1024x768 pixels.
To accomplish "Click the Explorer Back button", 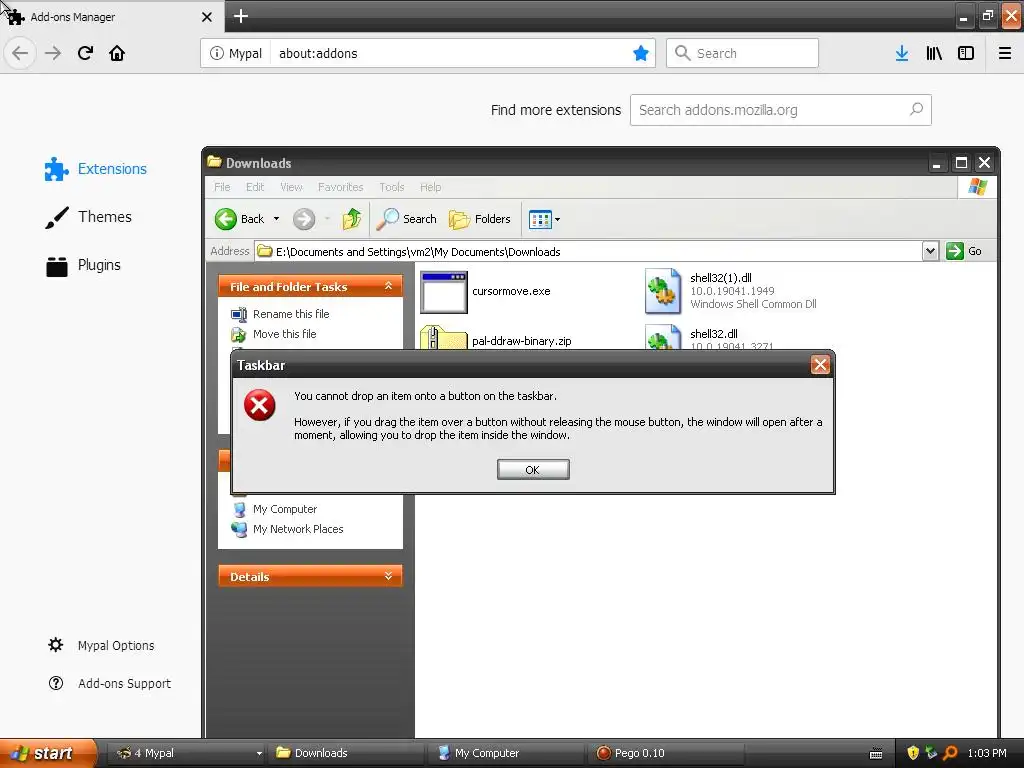I will click(x=240, y=219).
